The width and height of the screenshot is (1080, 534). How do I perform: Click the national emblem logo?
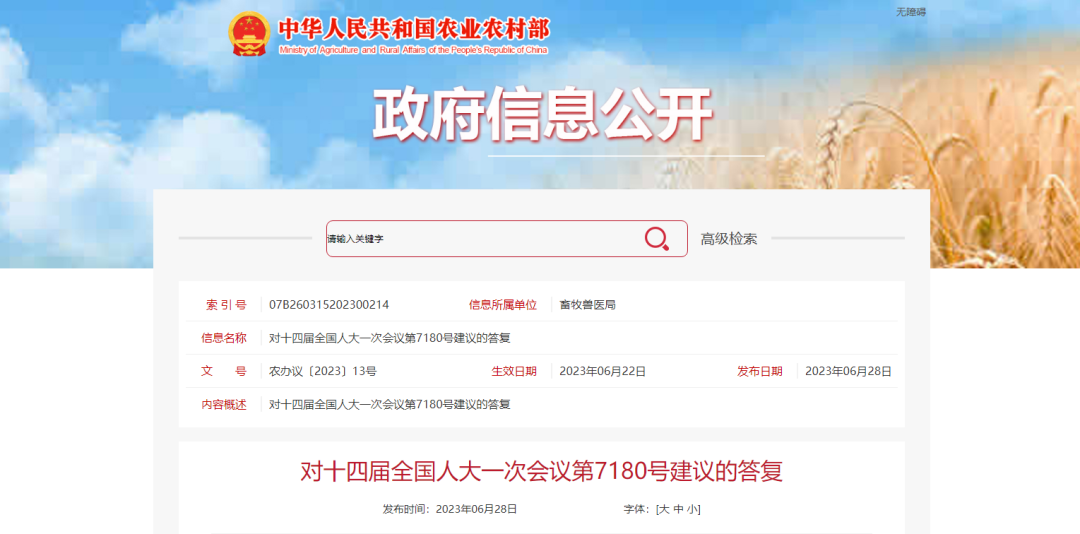(249, 34)
